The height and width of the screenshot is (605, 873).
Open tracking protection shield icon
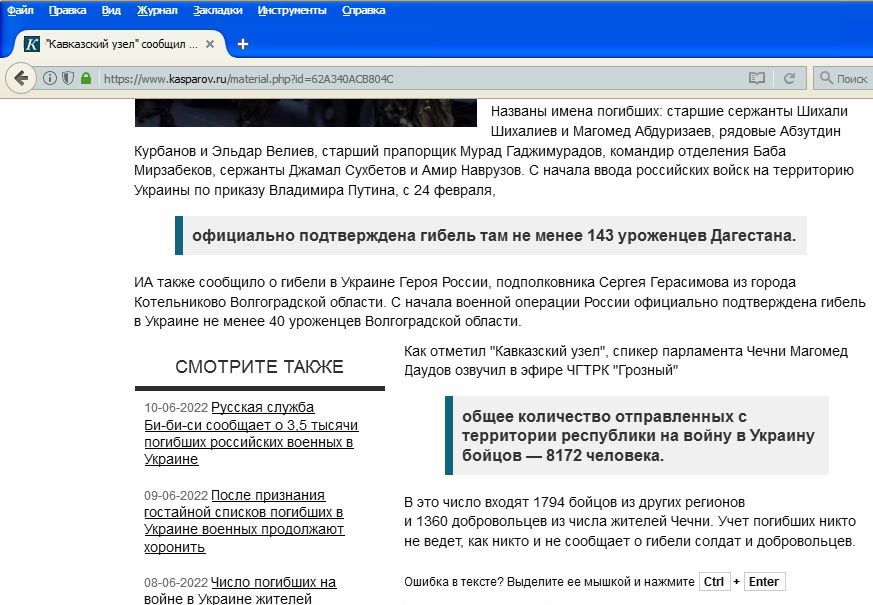click(x=68, y=78)
